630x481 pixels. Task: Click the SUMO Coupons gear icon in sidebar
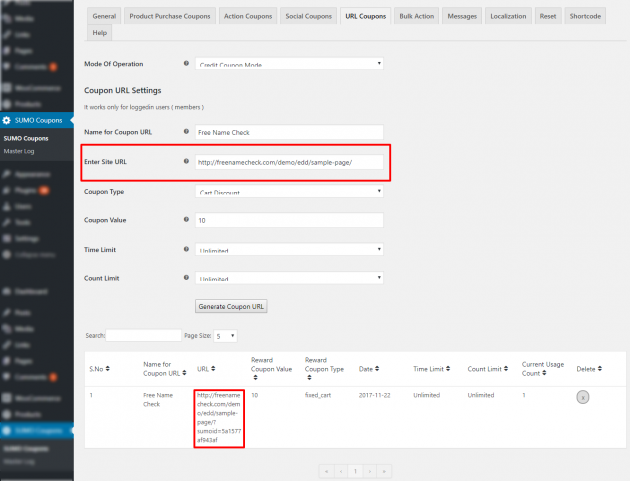tap(6, 120)
